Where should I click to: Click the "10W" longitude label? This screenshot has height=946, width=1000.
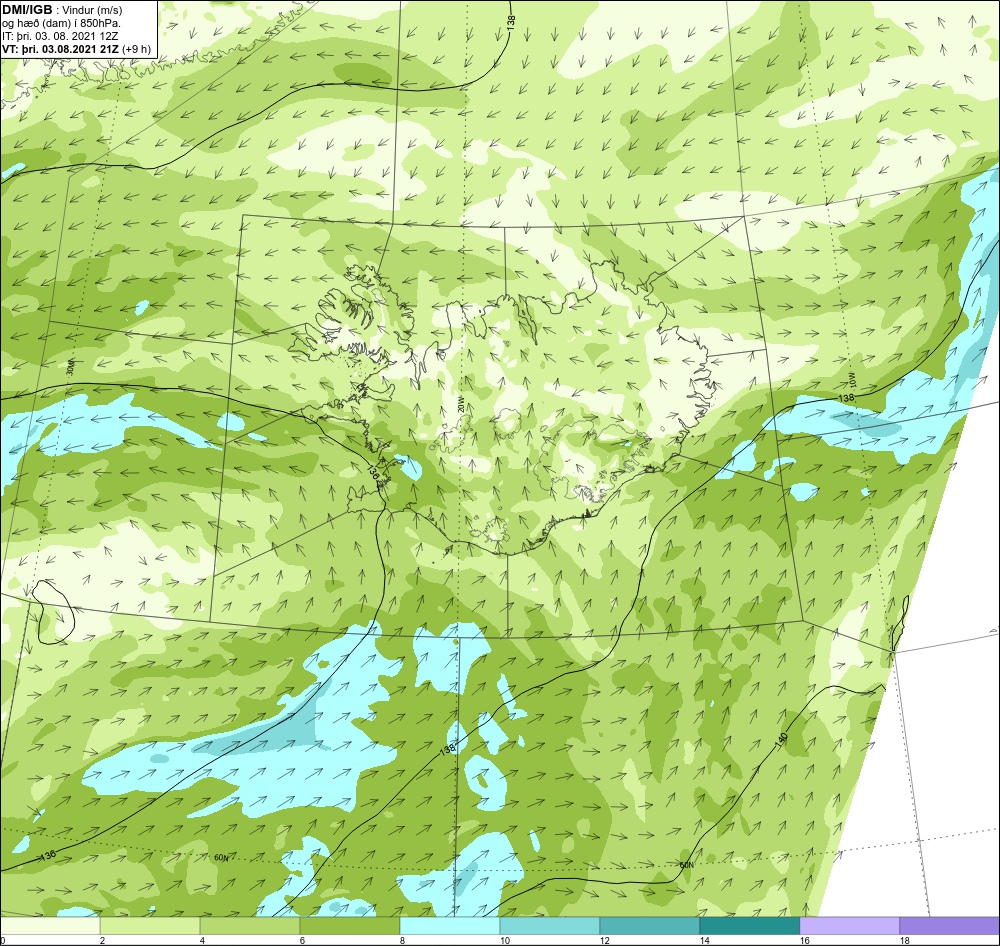pyautogui.click(x=851, y=378)
